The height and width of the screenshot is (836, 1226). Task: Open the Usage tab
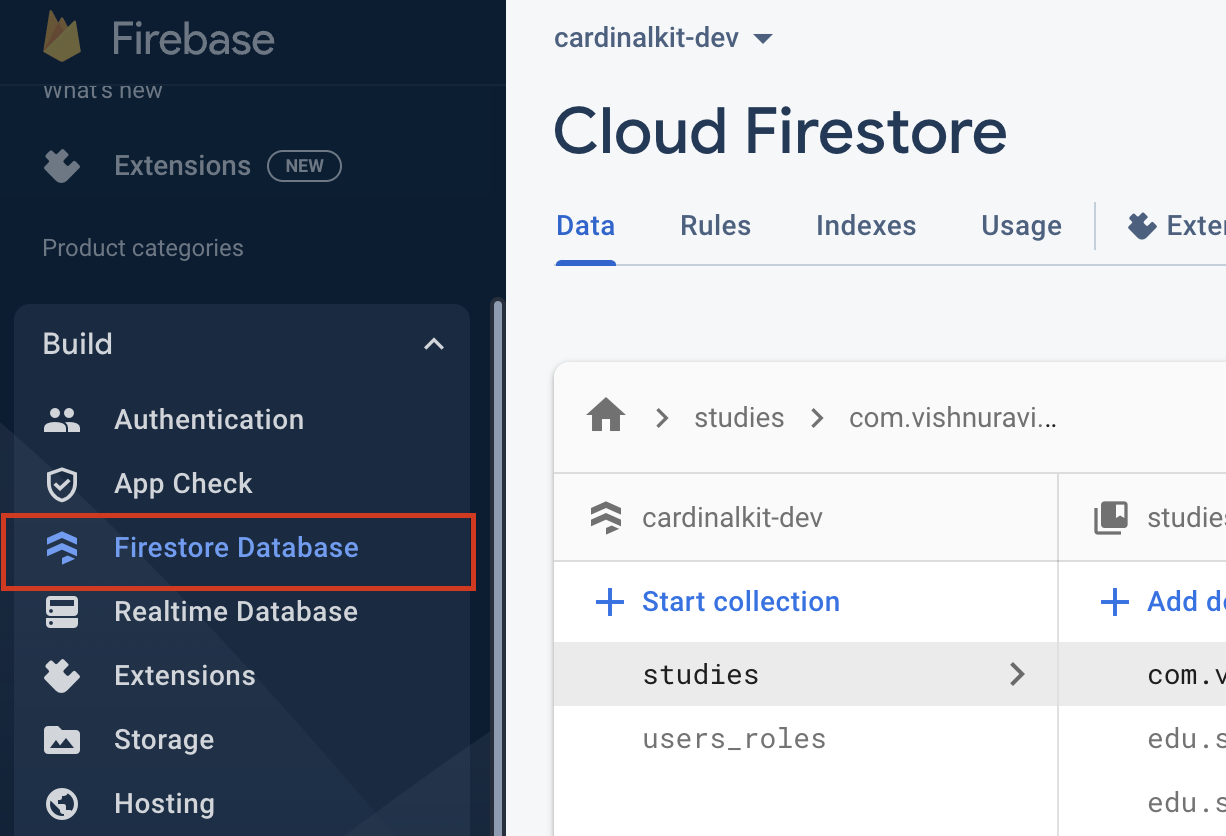tap(1021, 226)
